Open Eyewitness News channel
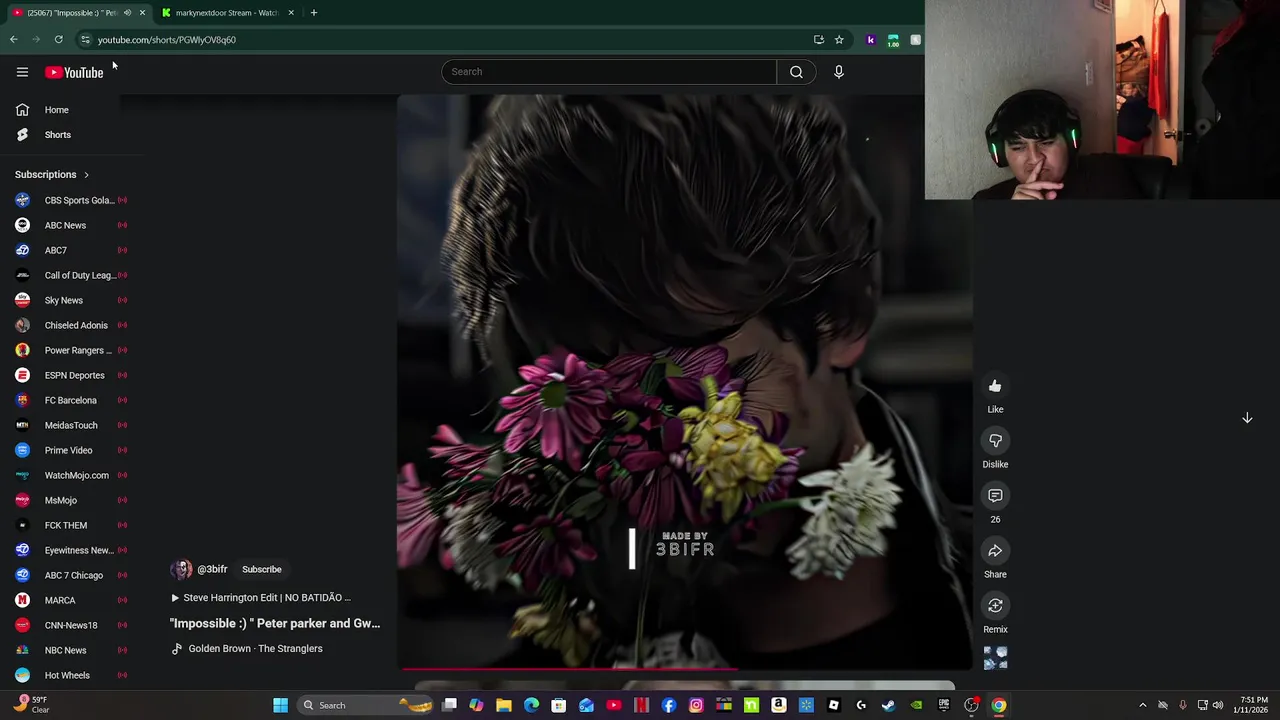 70,550
